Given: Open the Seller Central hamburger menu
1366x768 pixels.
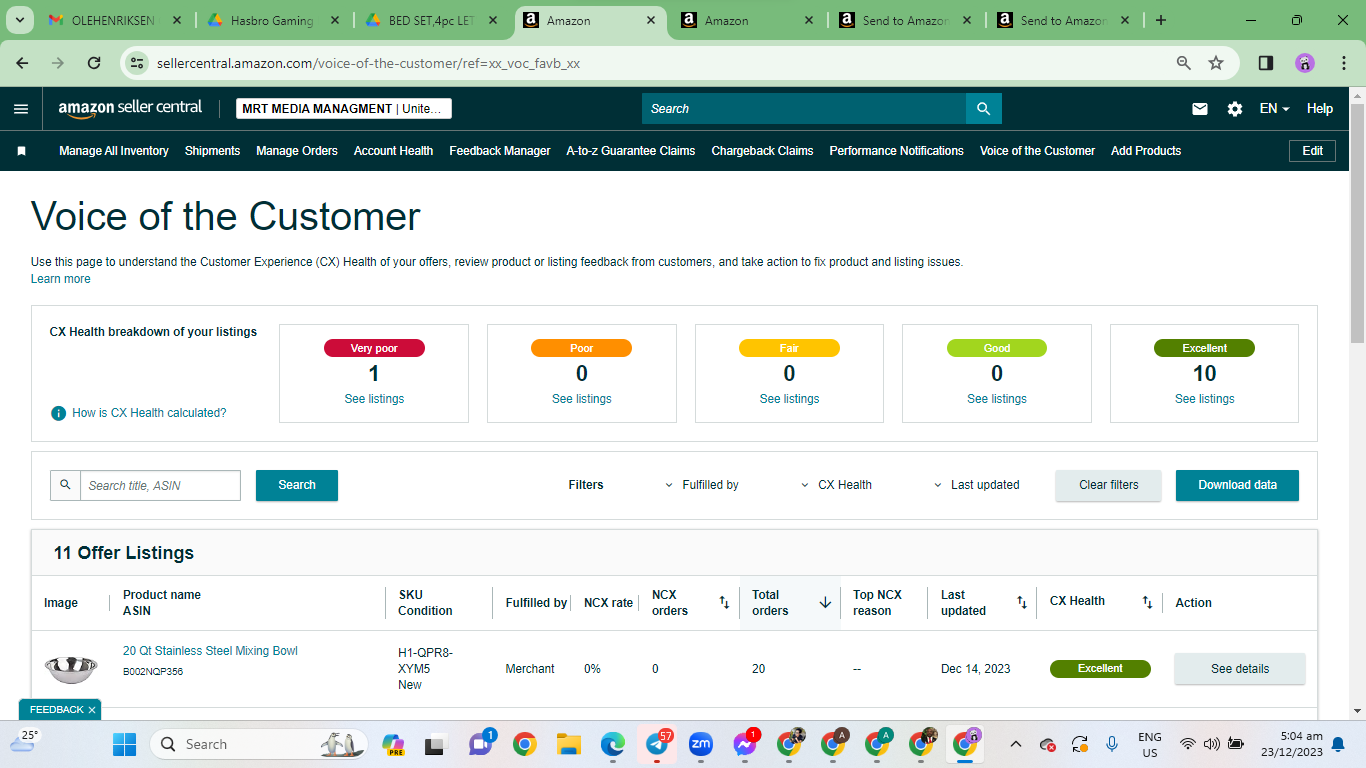Looking at the screenshot, I should click(x=21, y=109).
